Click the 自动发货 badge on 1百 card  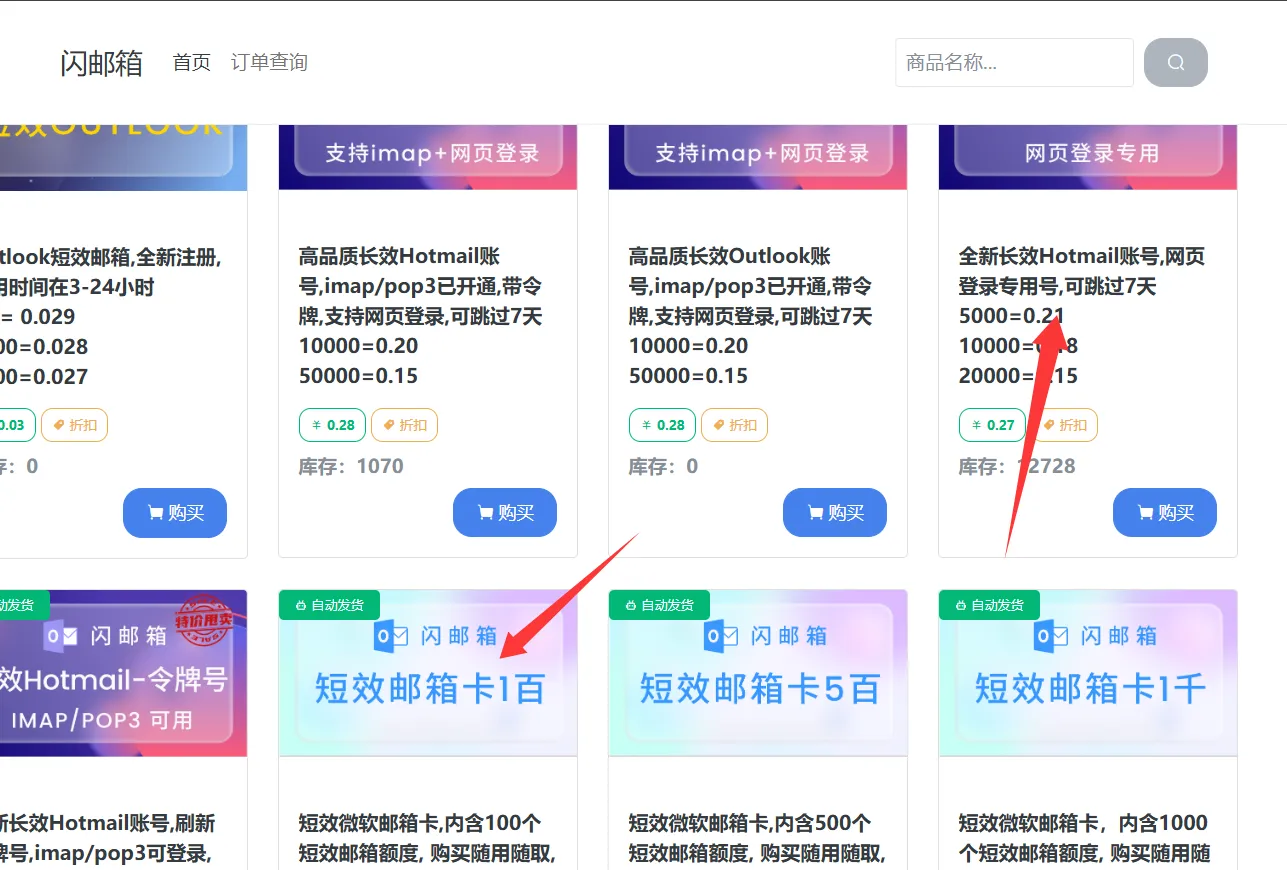pyautogui.click(x=329, y=605)
